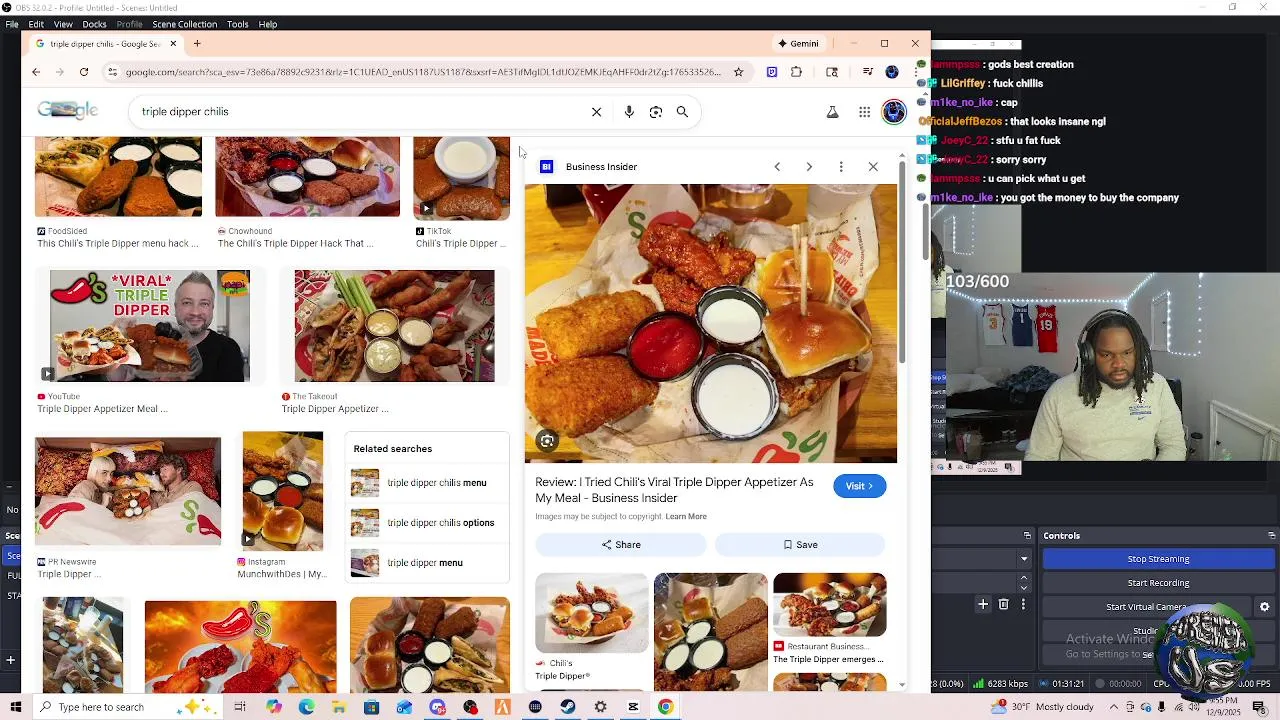Screen dimensions: 1280x720
Task: Open Steam from the taskbar
Action: click(x=568, y=707)
